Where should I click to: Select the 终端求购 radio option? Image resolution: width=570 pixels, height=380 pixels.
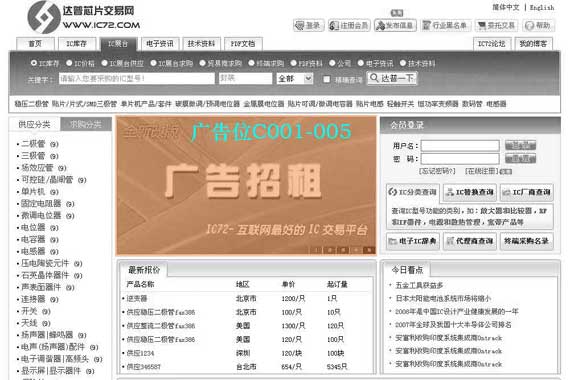click(x=251, y=63)
